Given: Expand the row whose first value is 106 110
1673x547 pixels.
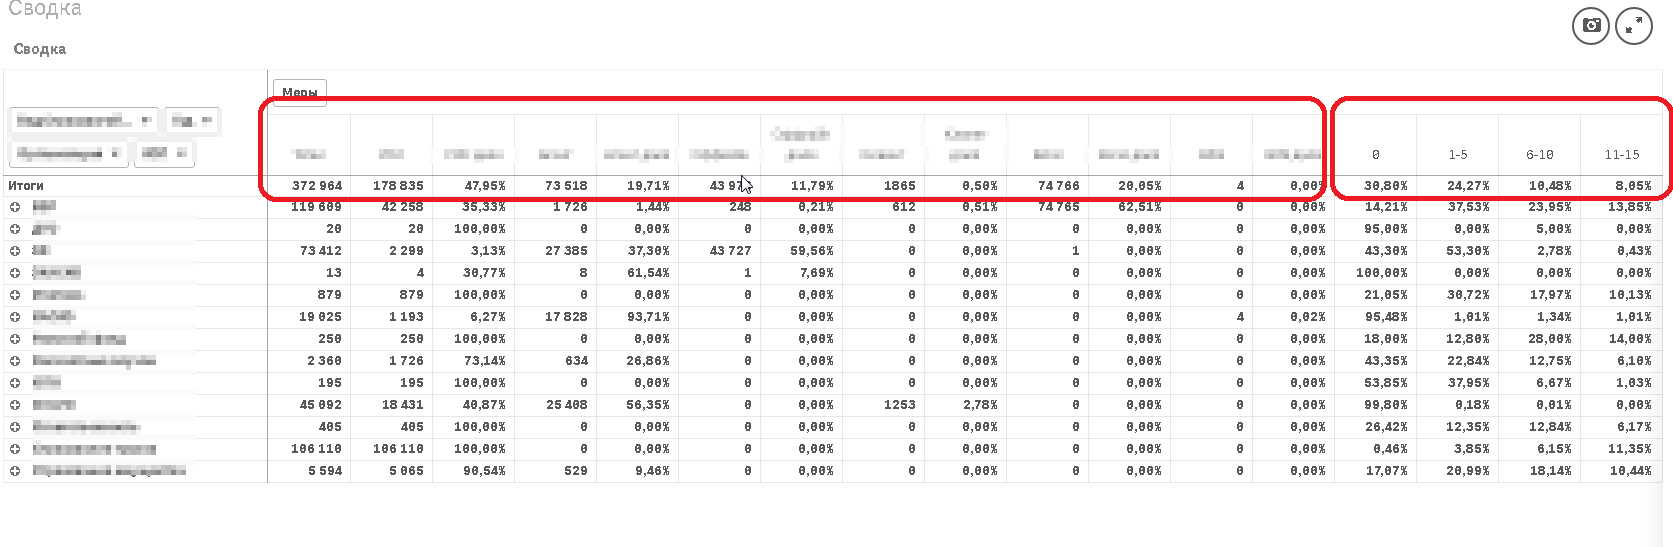Looking at the screenshot, I should (x=15, y=449).
